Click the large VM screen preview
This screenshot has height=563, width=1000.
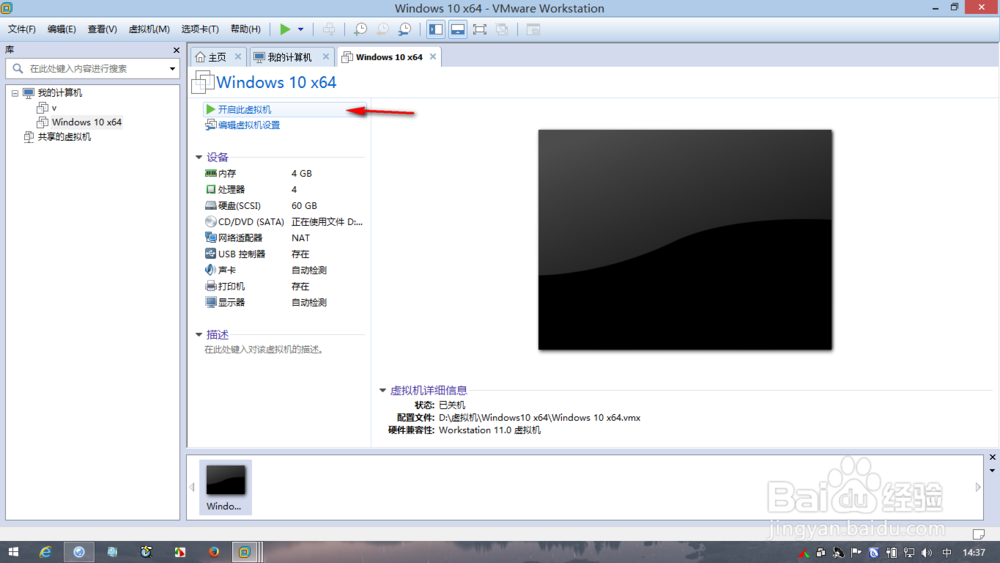[x=685, y=240]
